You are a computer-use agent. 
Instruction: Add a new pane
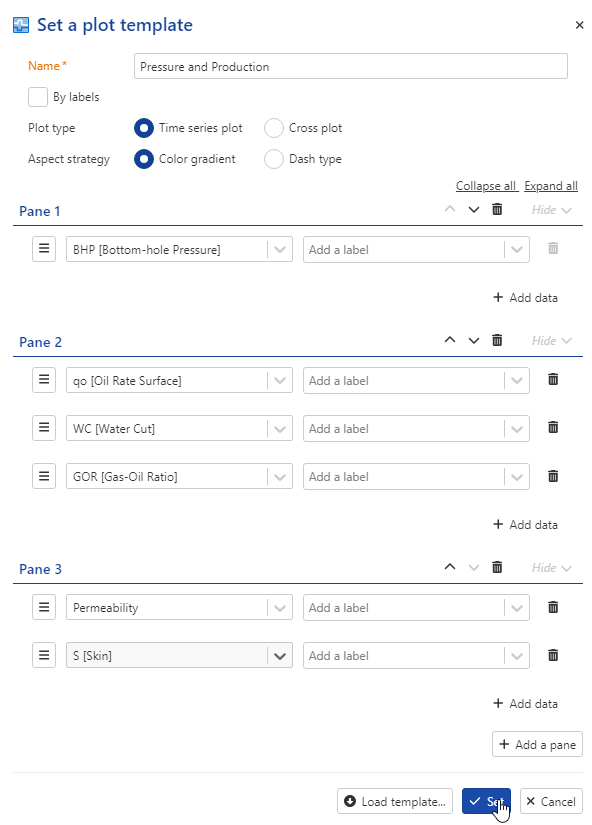pos(537,744)
